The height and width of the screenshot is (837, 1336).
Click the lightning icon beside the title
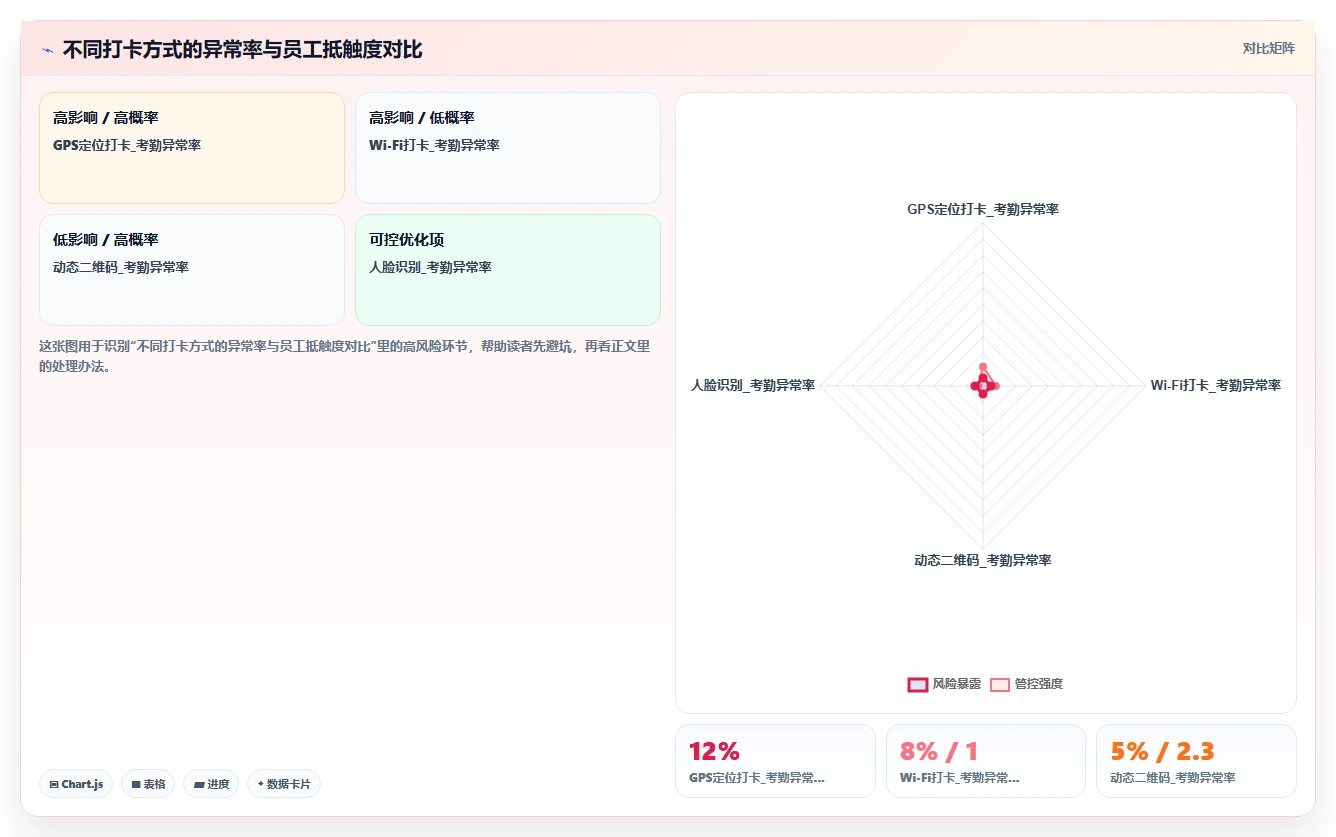(x=47, y=49)
